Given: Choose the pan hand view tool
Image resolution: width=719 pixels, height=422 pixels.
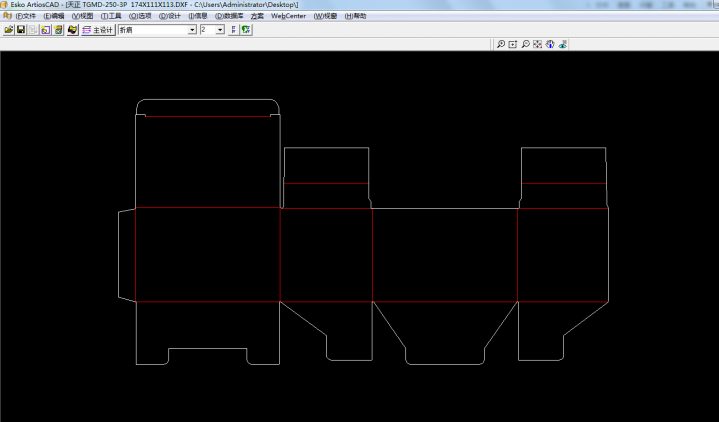Looking at the screenshot, I should 550,44.
